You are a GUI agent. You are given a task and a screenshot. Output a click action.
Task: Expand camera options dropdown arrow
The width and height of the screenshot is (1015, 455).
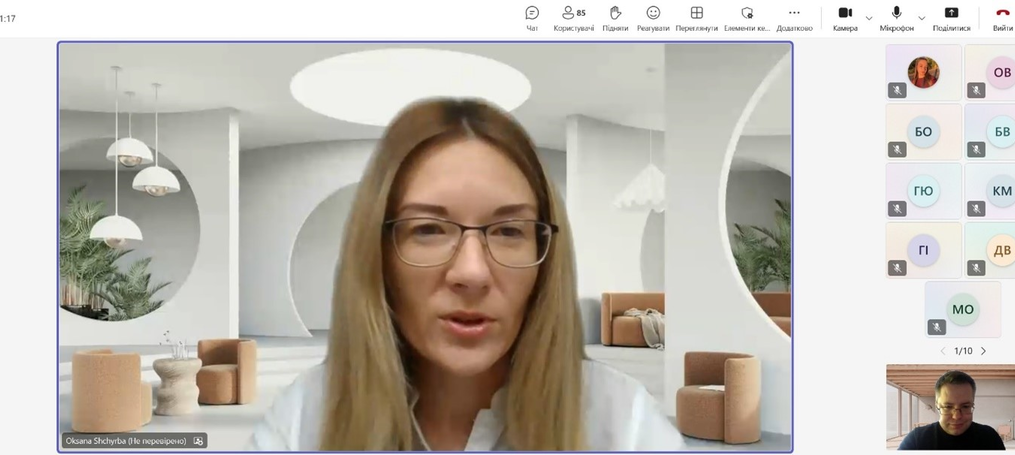click(869, 18)
